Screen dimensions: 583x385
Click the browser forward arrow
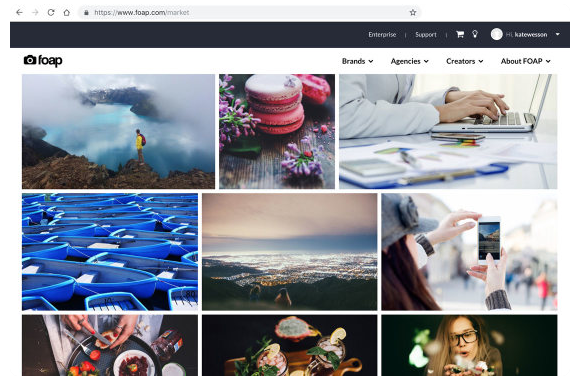click(35, 12)
